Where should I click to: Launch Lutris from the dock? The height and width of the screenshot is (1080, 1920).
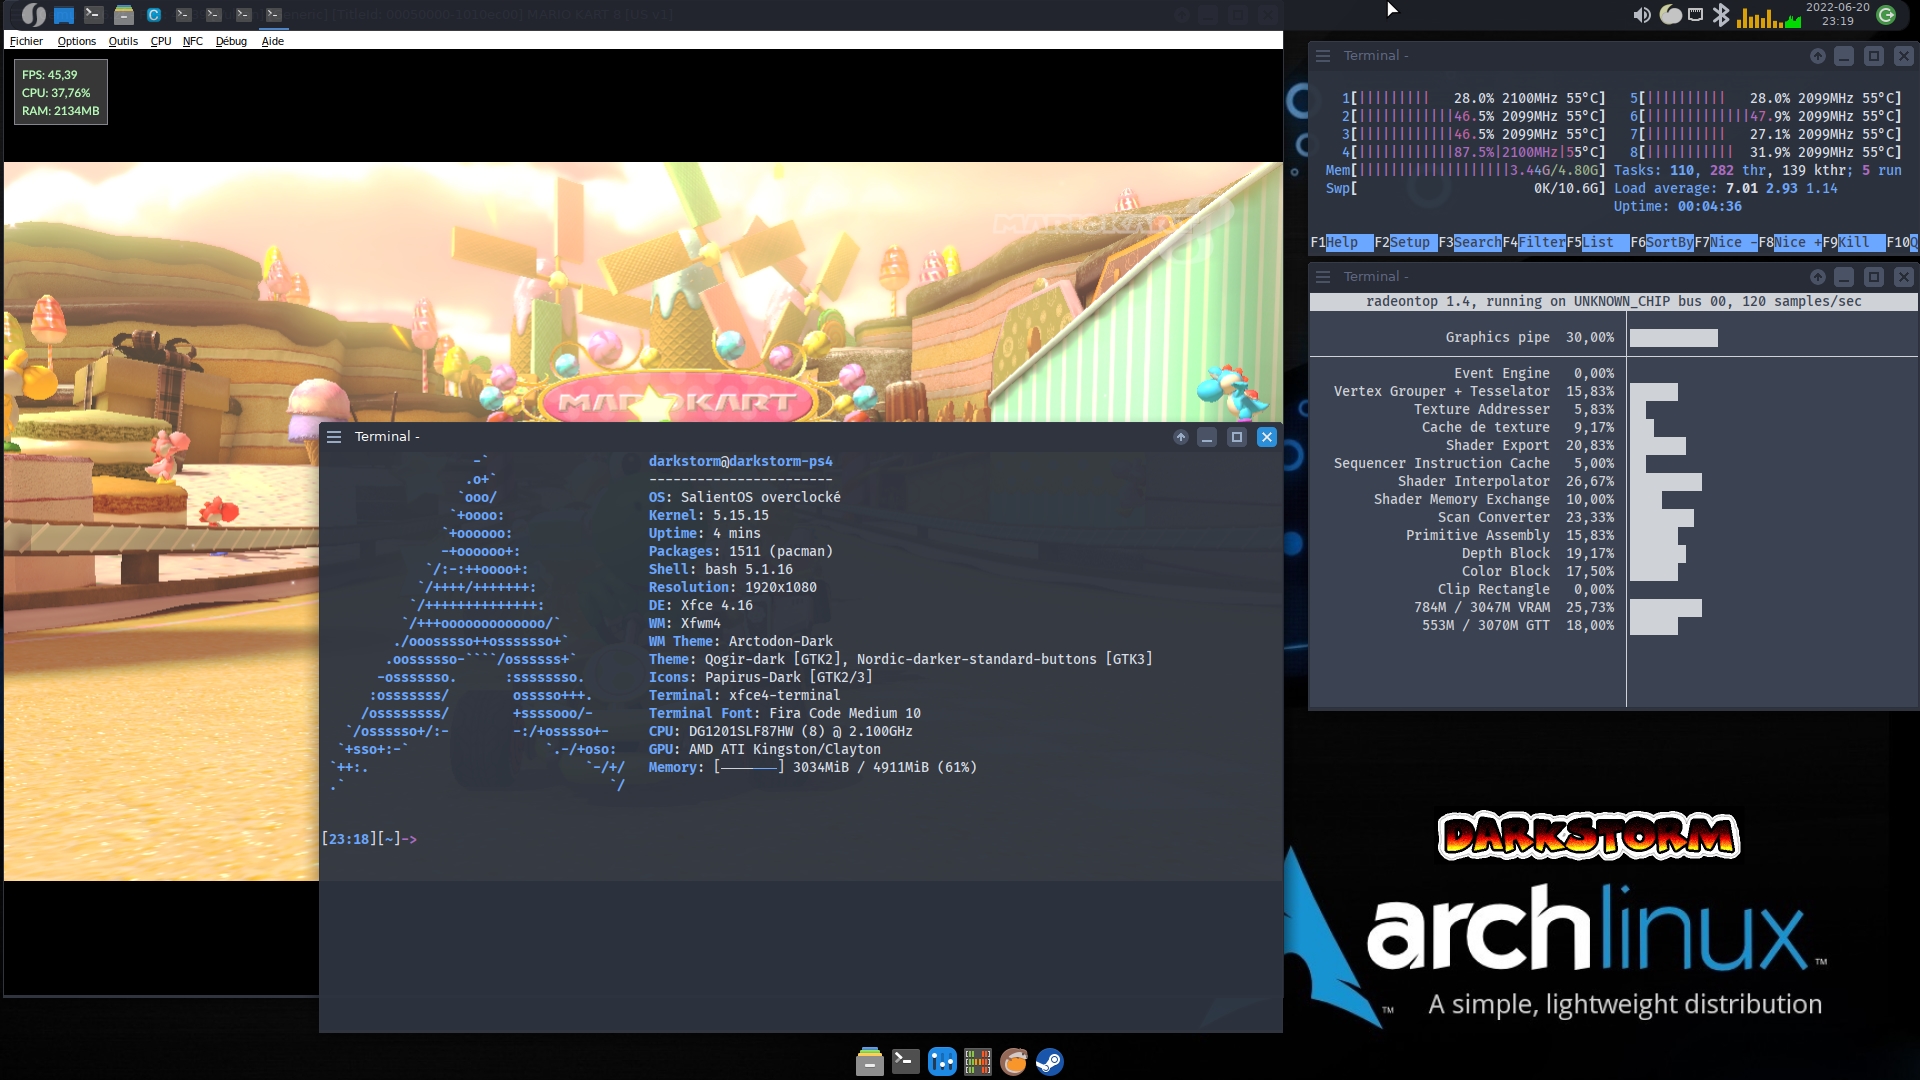1014,1062
